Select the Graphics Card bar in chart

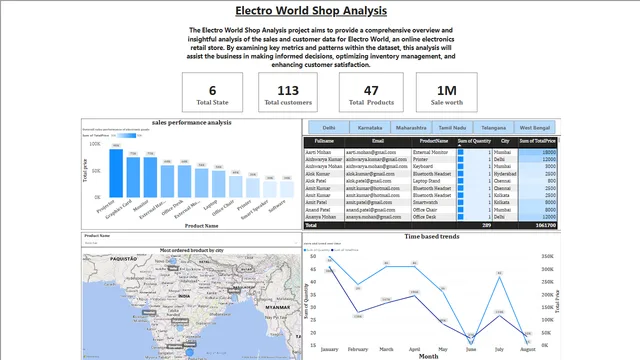[133, 177]
